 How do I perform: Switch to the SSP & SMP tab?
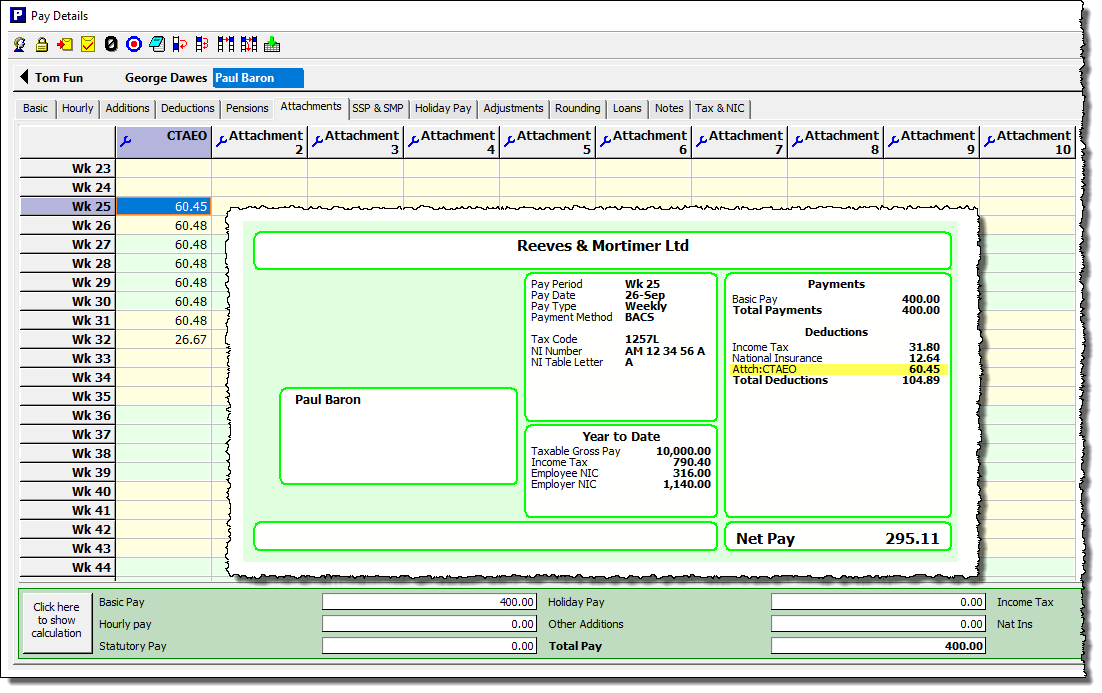click(x=378, y=108)
